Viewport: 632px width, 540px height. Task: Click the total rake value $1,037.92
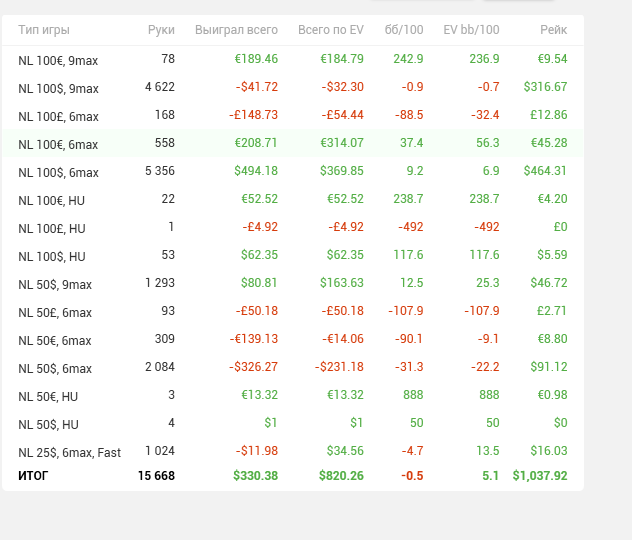coord(540,476)
